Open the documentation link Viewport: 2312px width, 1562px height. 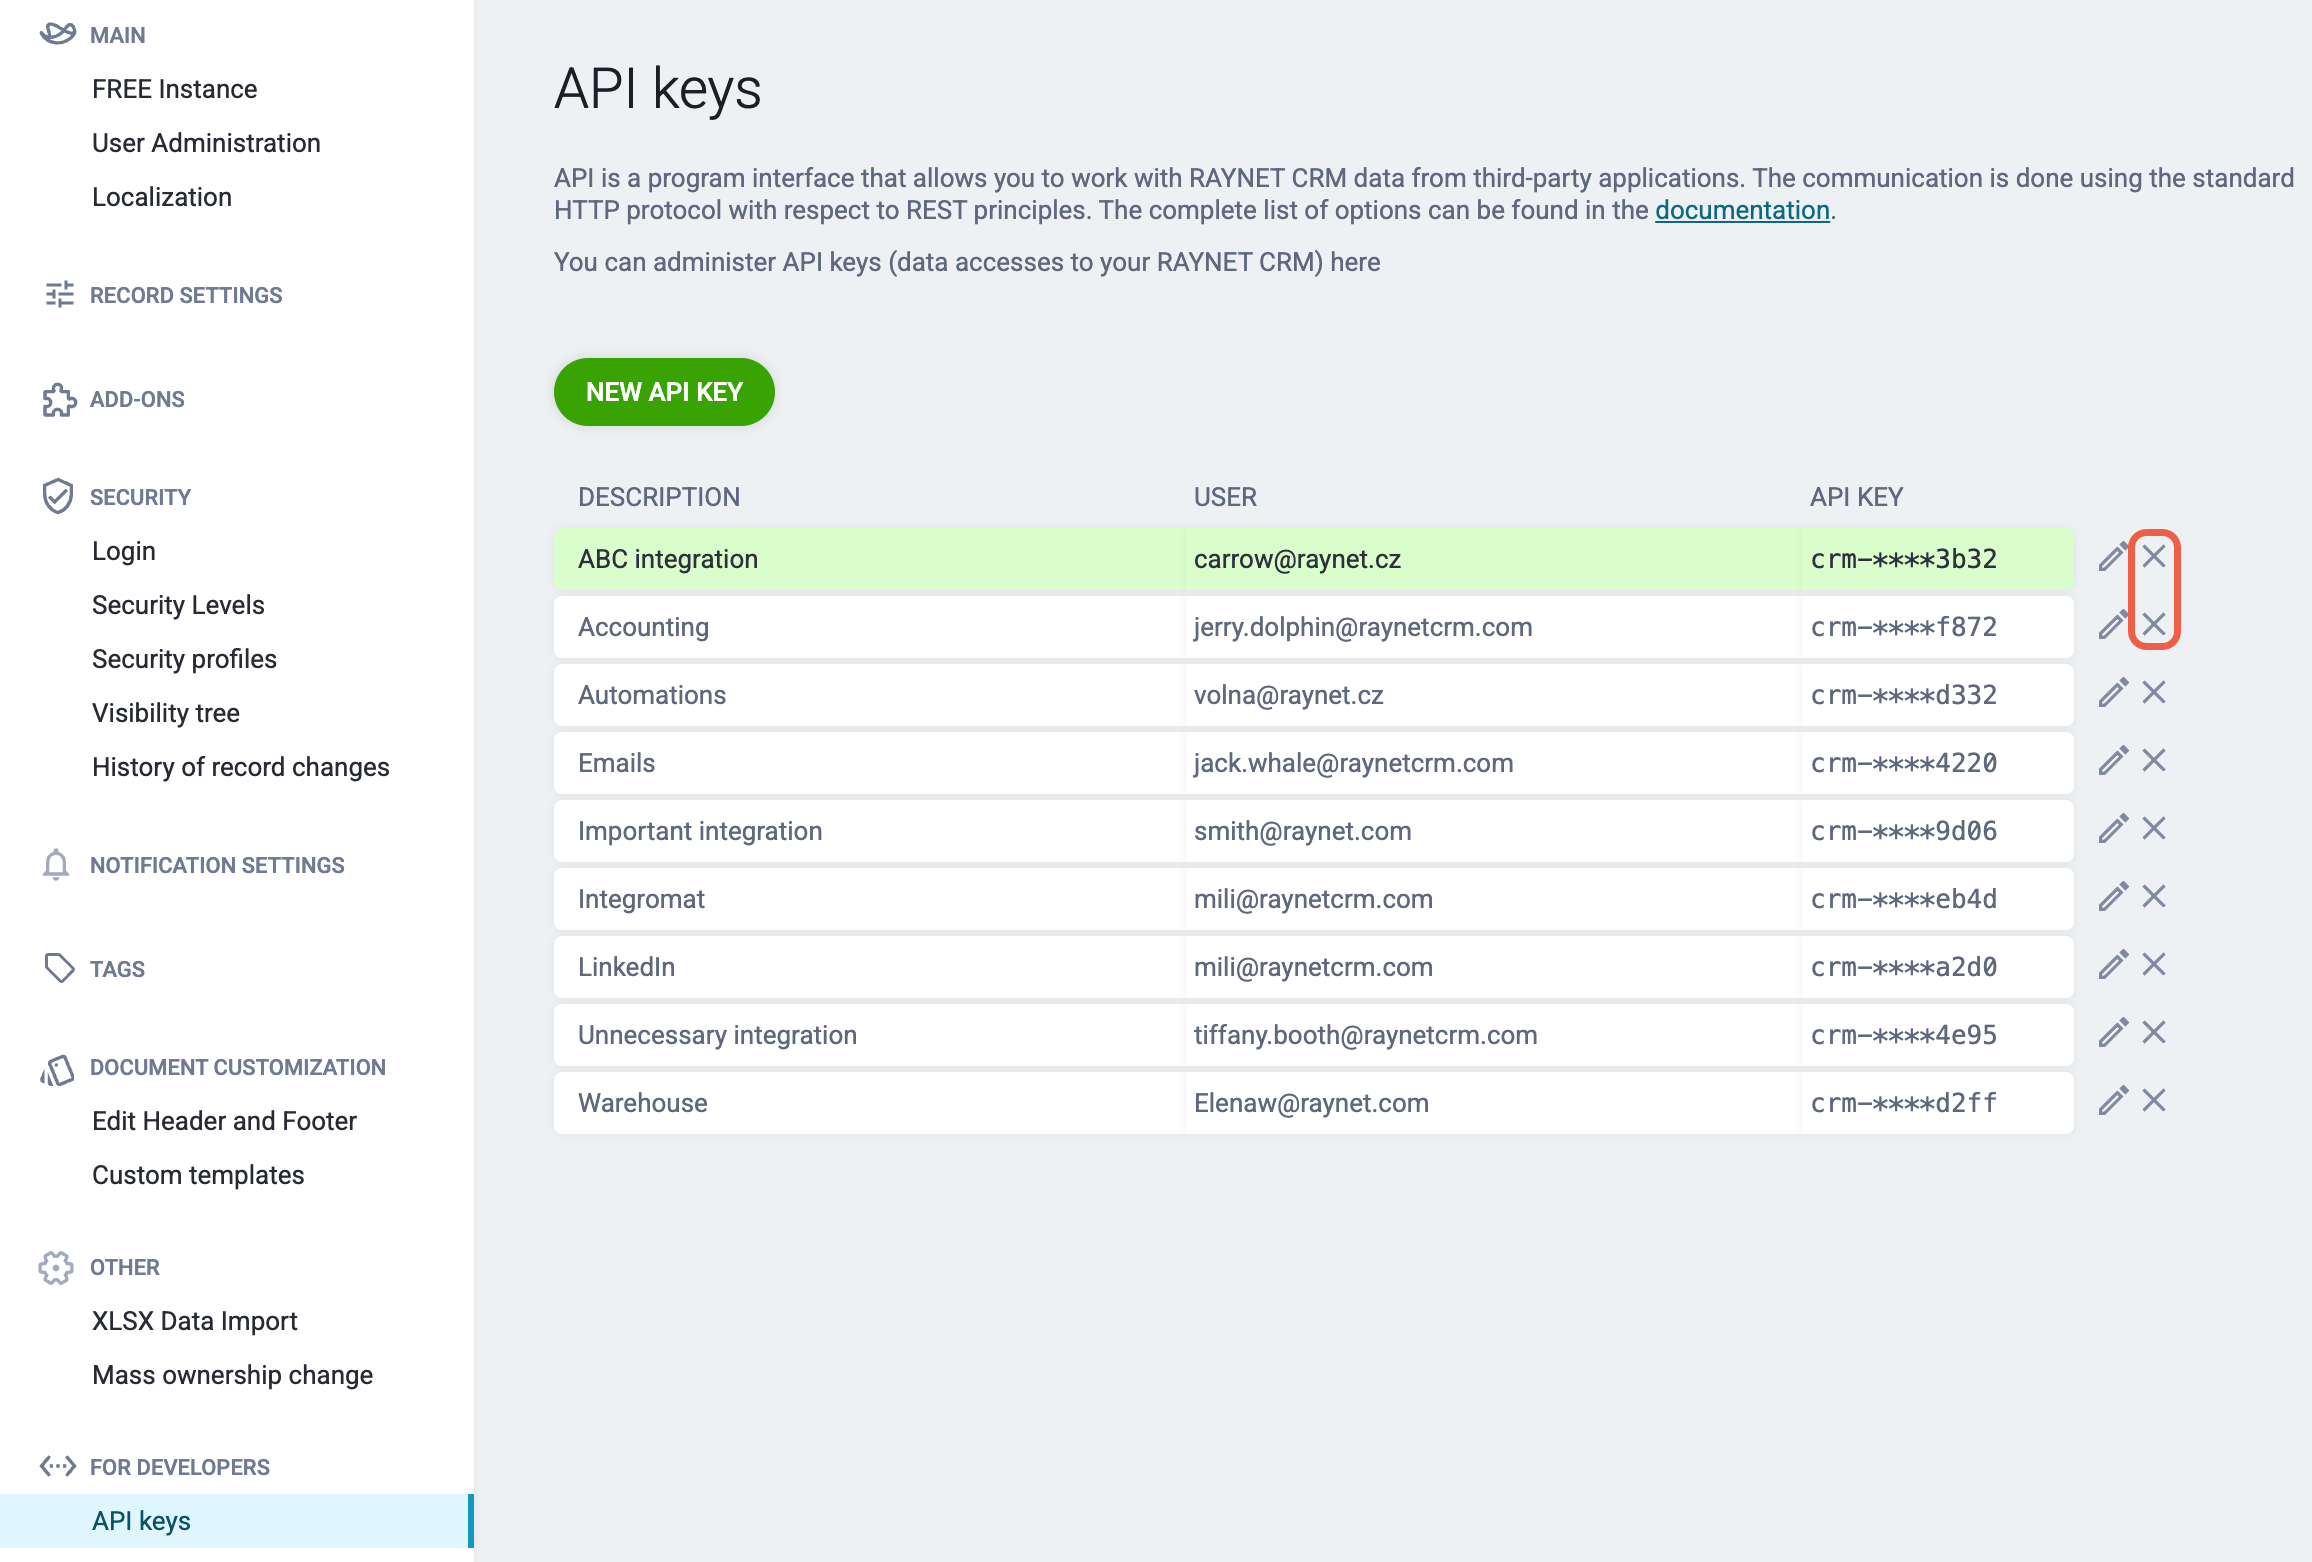click(1742, 210)
